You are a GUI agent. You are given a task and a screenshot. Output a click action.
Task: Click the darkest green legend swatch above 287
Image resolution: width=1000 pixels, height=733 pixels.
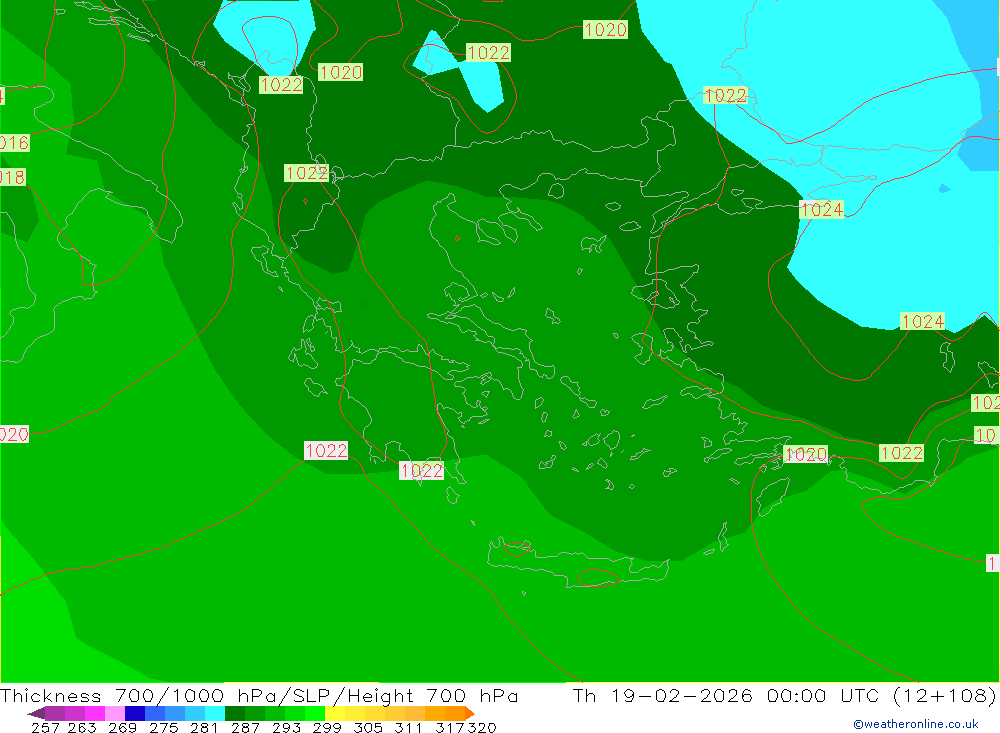point(235,713)
